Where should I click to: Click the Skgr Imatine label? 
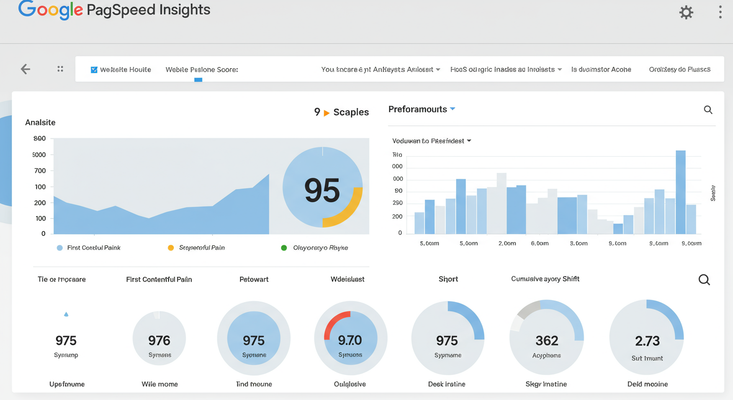[x=546, y=384]
